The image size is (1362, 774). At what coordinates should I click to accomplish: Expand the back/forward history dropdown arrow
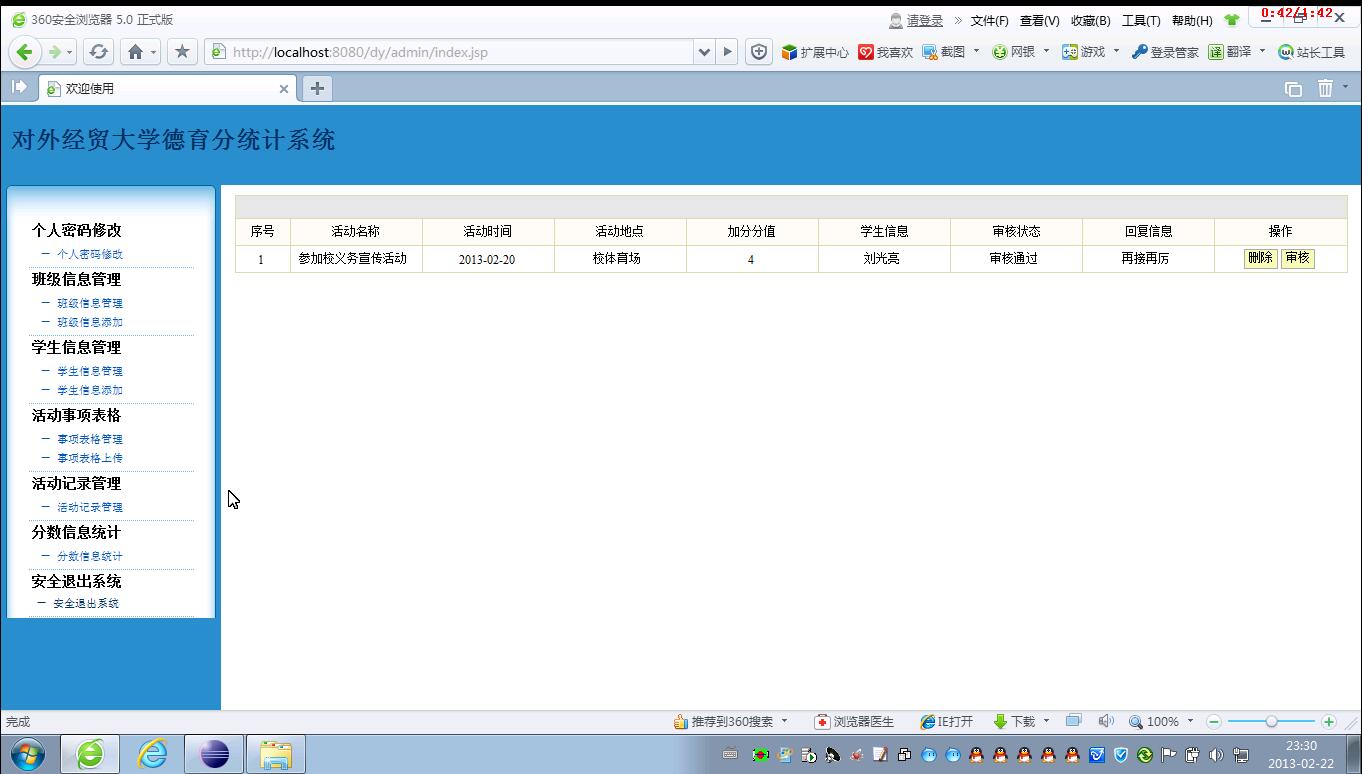(x=69, y=52)
